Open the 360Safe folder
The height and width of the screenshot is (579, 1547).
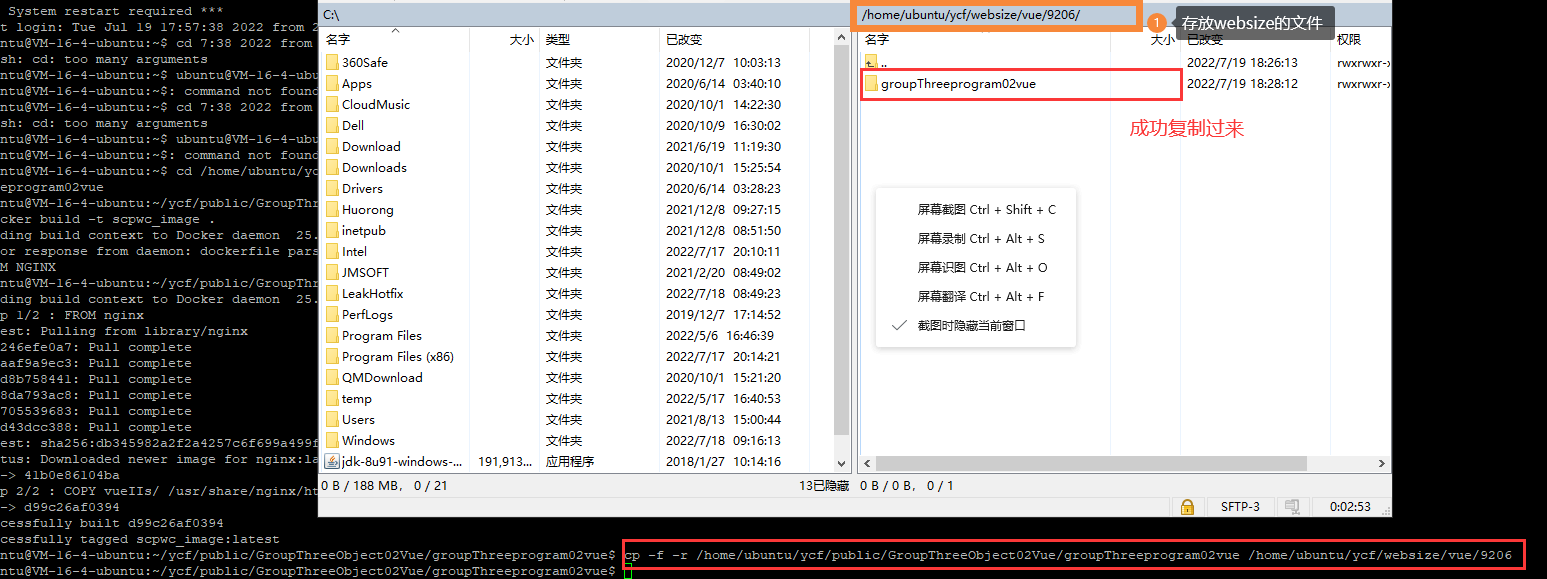click(365, 62)
